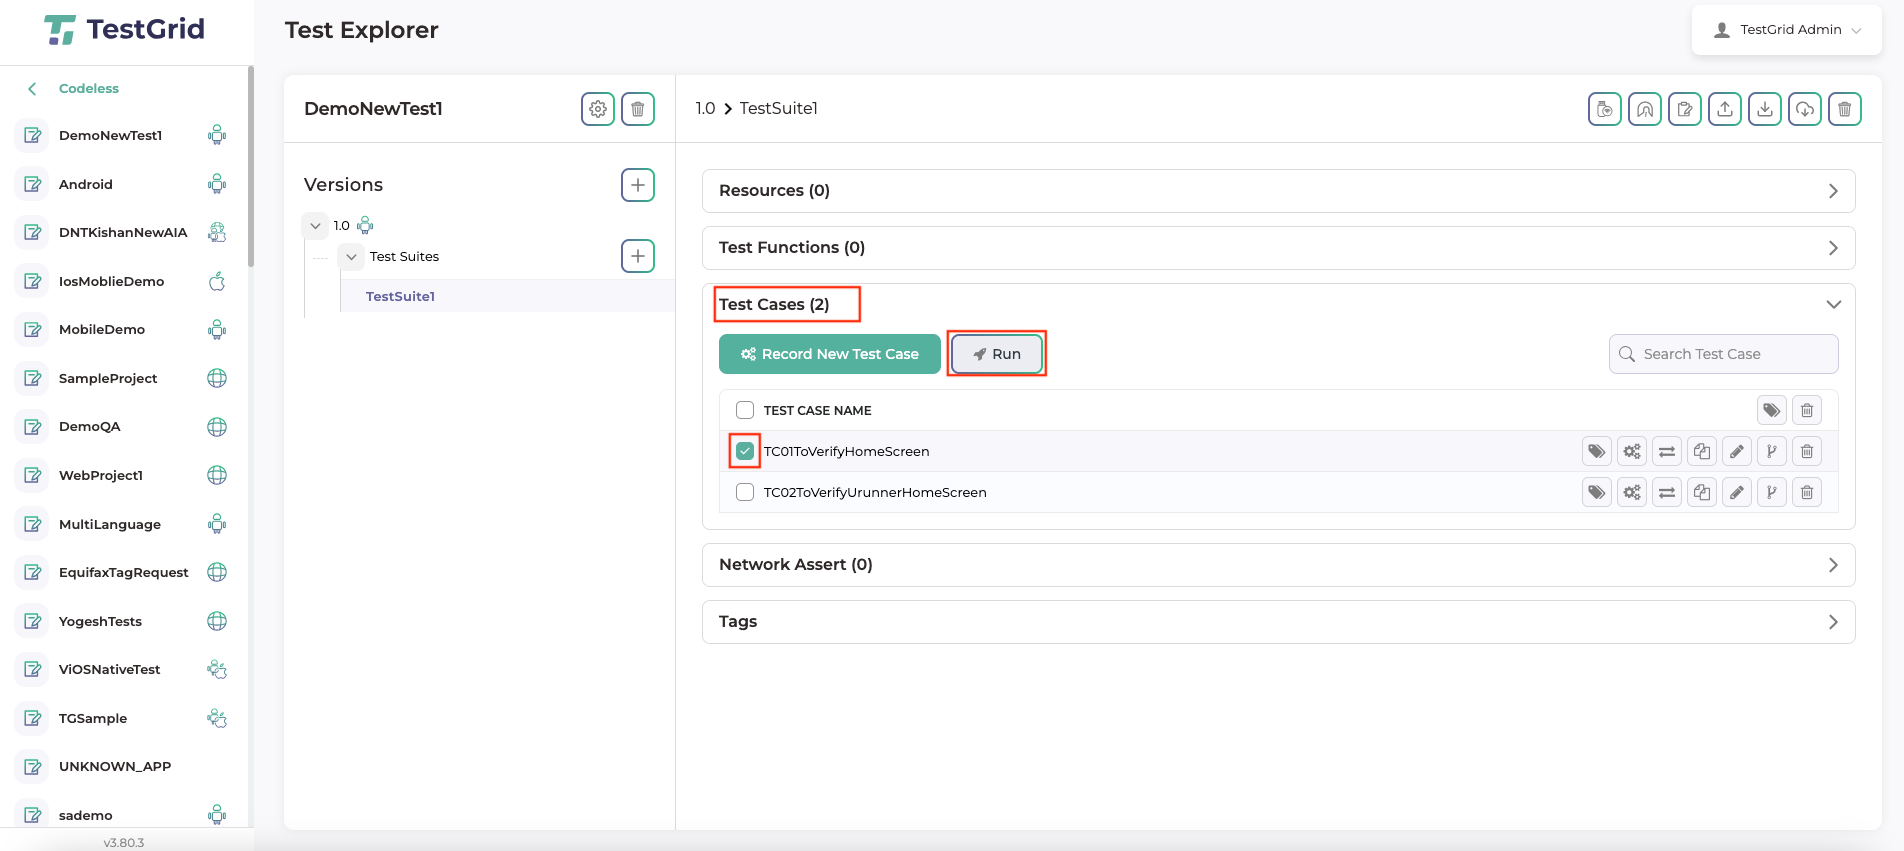Viewport: 1904px width, 851px height.
Task: Uncheck the TC01ToVerifyHomeScreen checkbox
Action: tap(745, 452)
